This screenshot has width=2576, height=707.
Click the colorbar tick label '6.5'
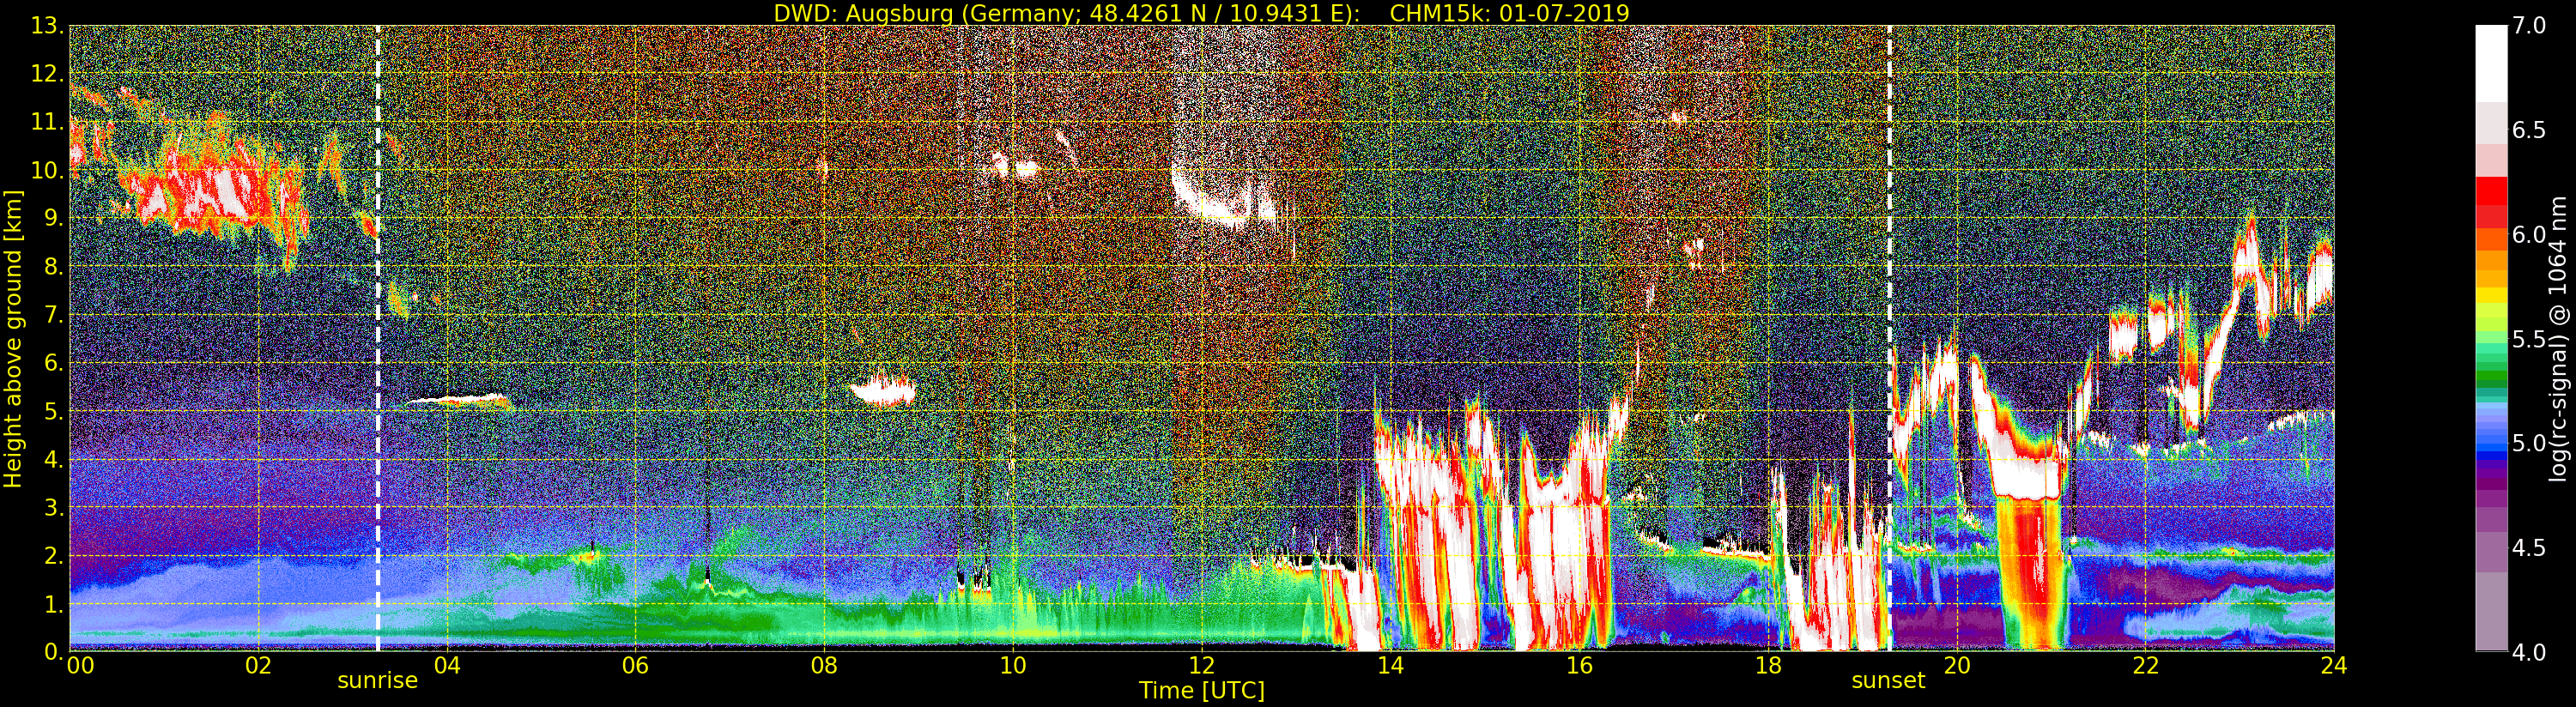coord(2529,130)
